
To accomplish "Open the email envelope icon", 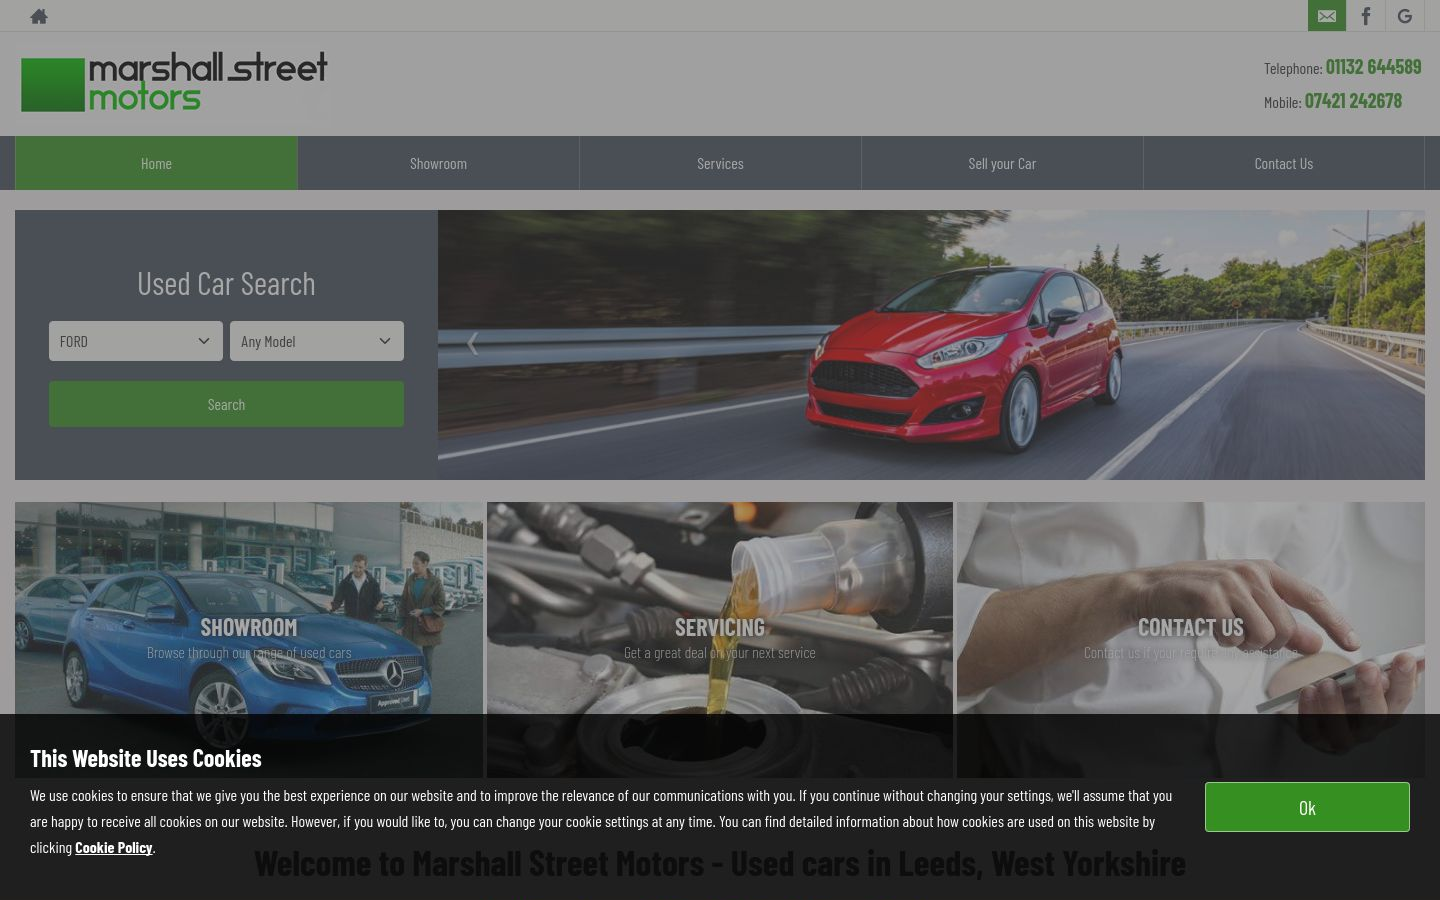I will (x=1327, y=16).
